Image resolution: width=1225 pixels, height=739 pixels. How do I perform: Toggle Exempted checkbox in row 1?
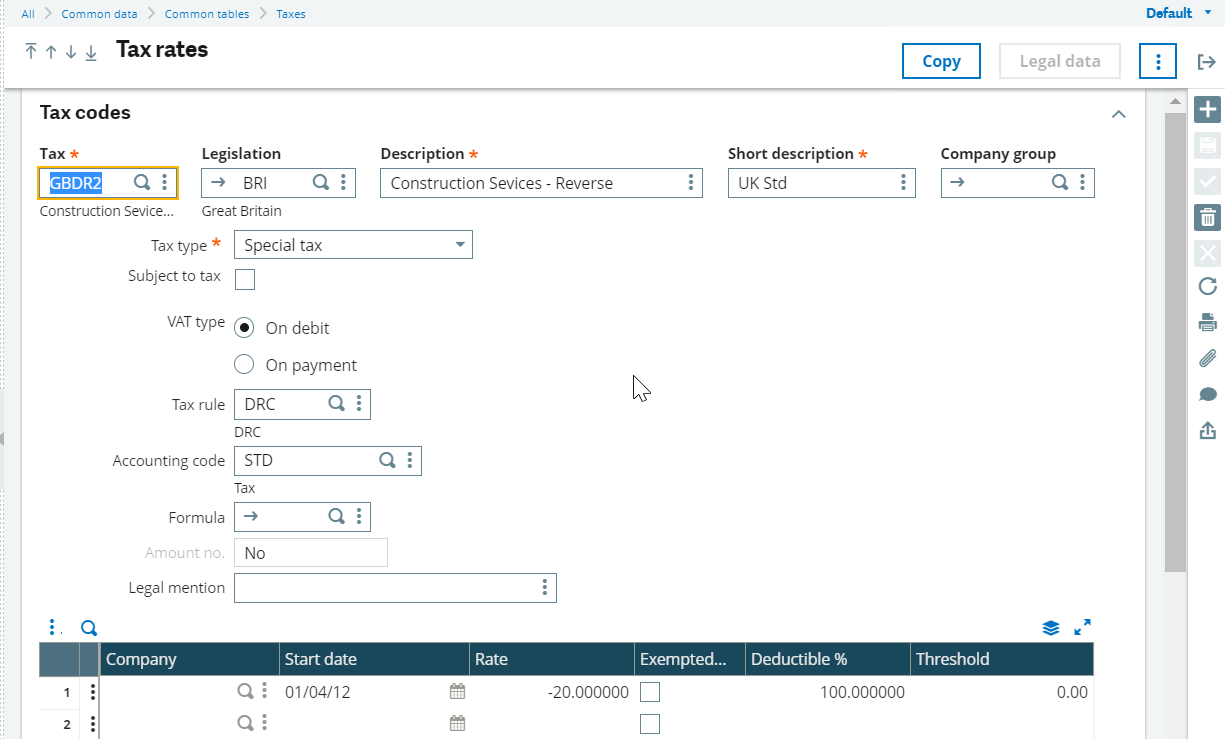click(x=650, y=692)
